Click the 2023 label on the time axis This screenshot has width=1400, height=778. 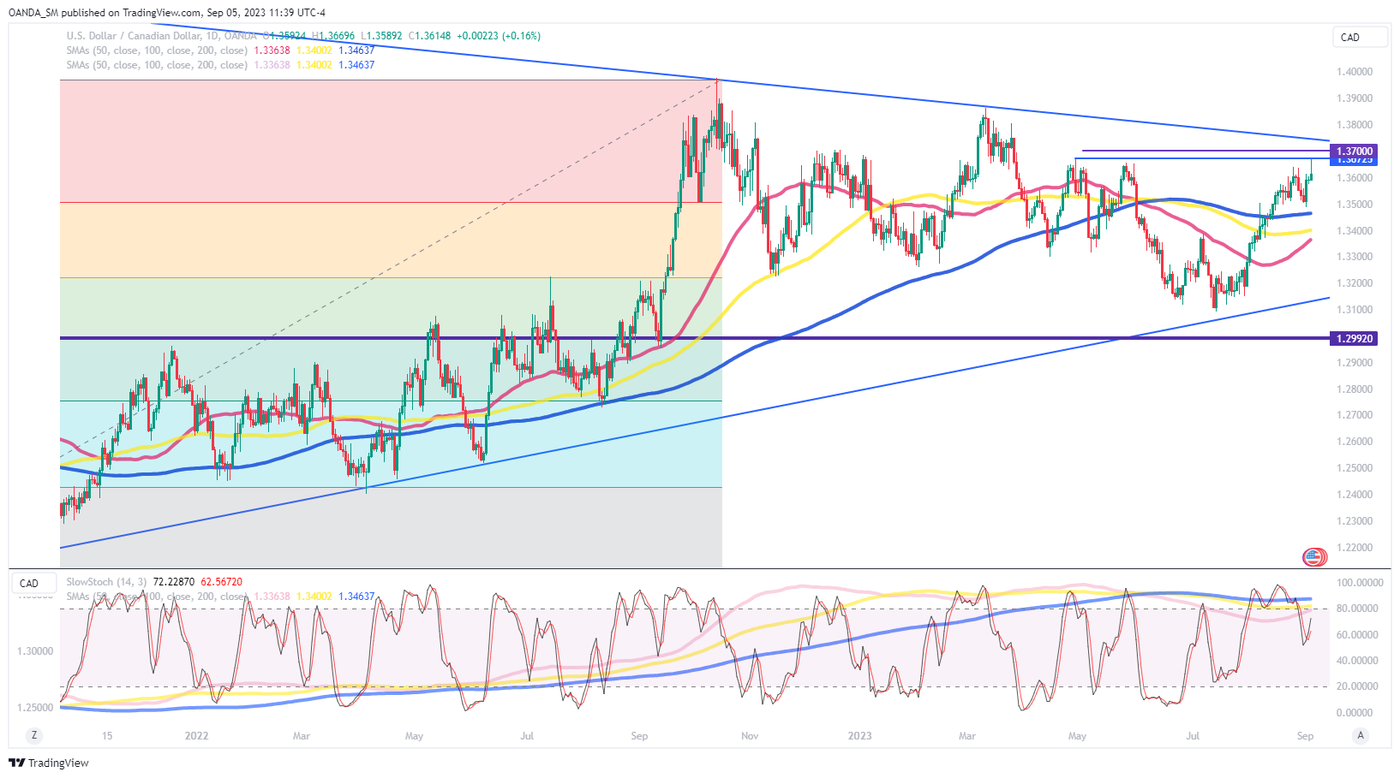(x=859, y=735)
